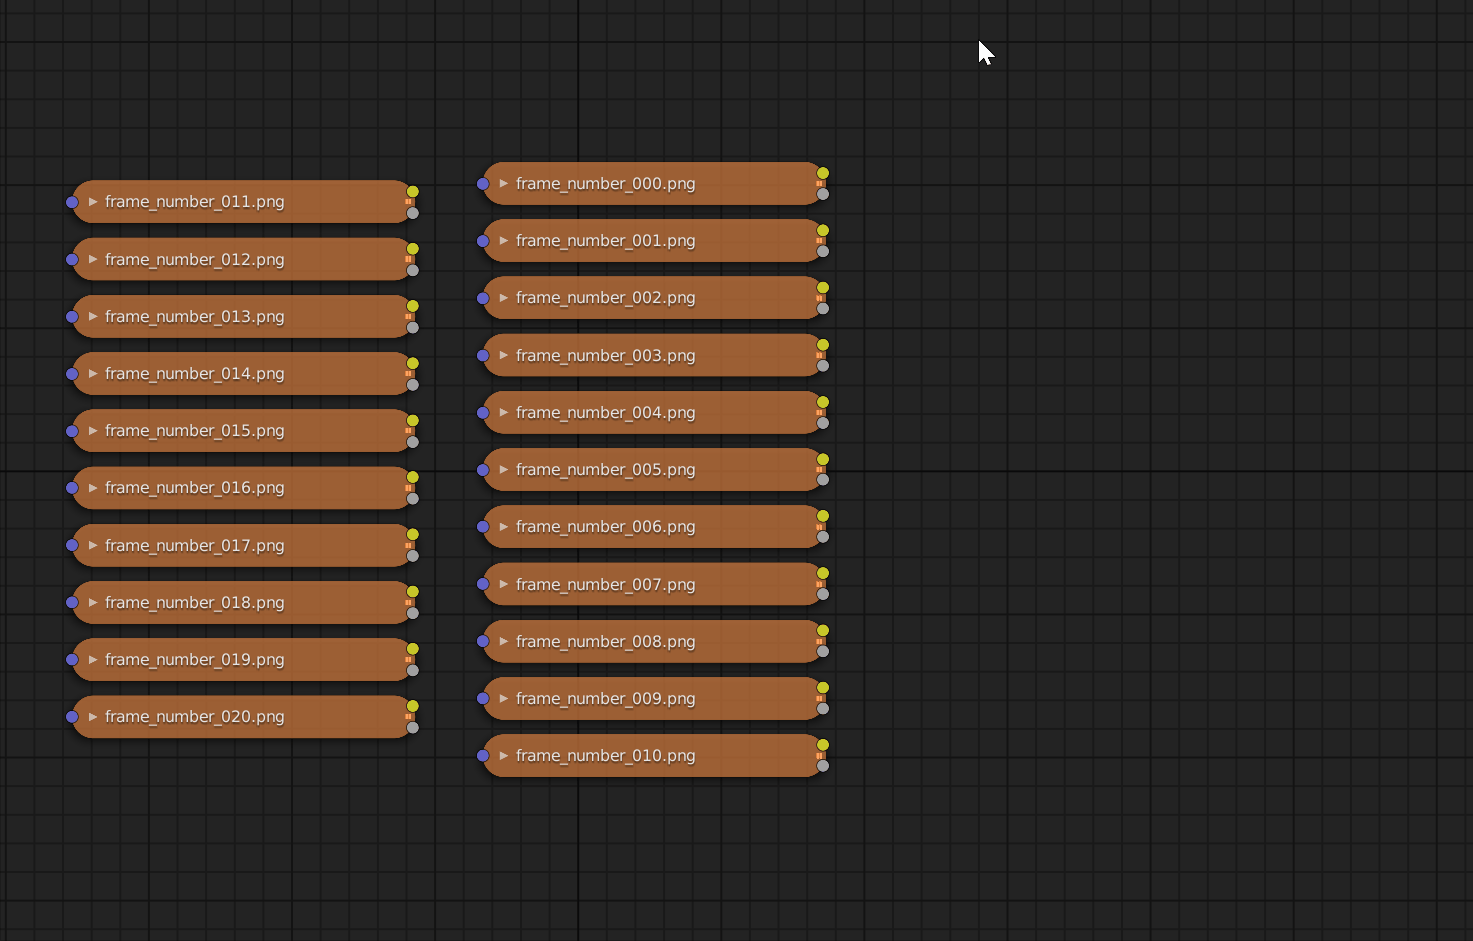Click the yellow output socket of frame_number_015.png
The width and height of the screenshot is (1473, 941).
pyautogui.click(x=412, y=421)
